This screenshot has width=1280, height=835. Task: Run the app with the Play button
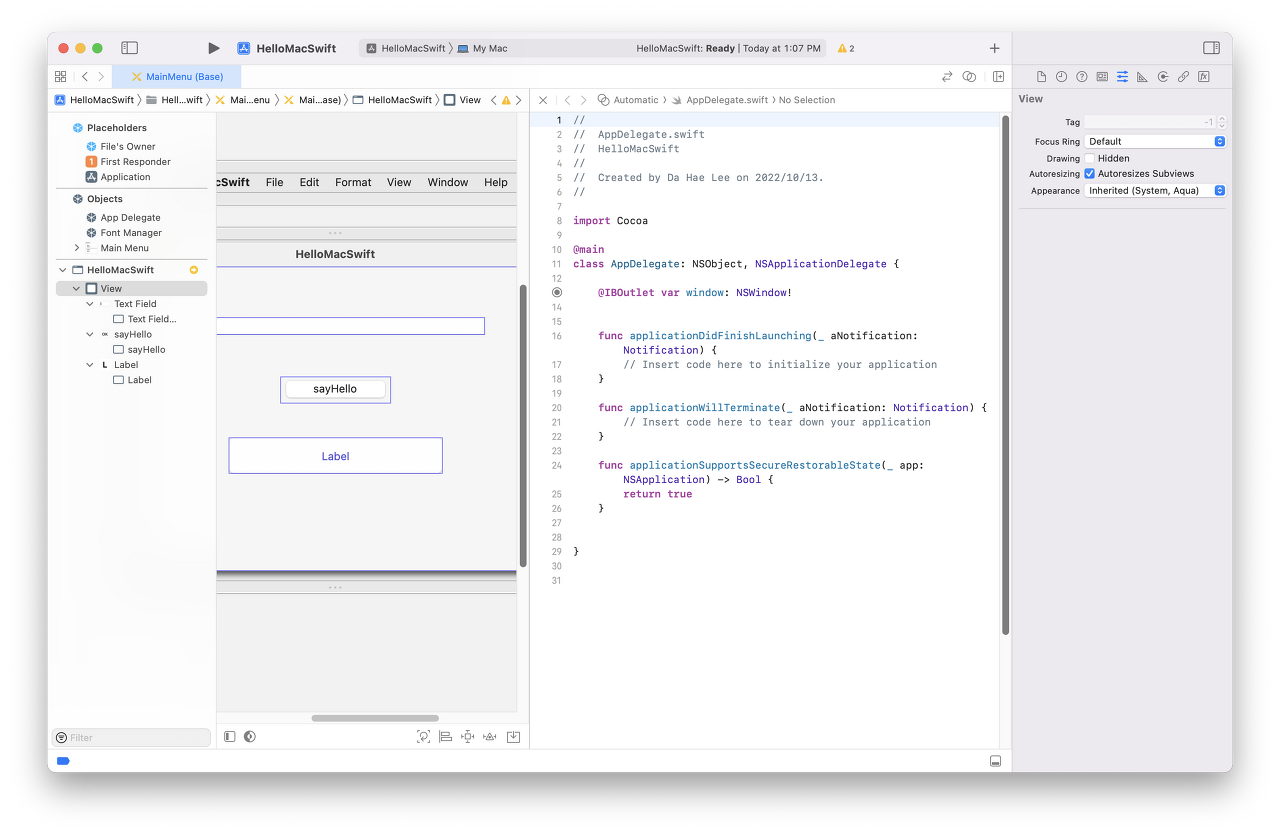213,48
